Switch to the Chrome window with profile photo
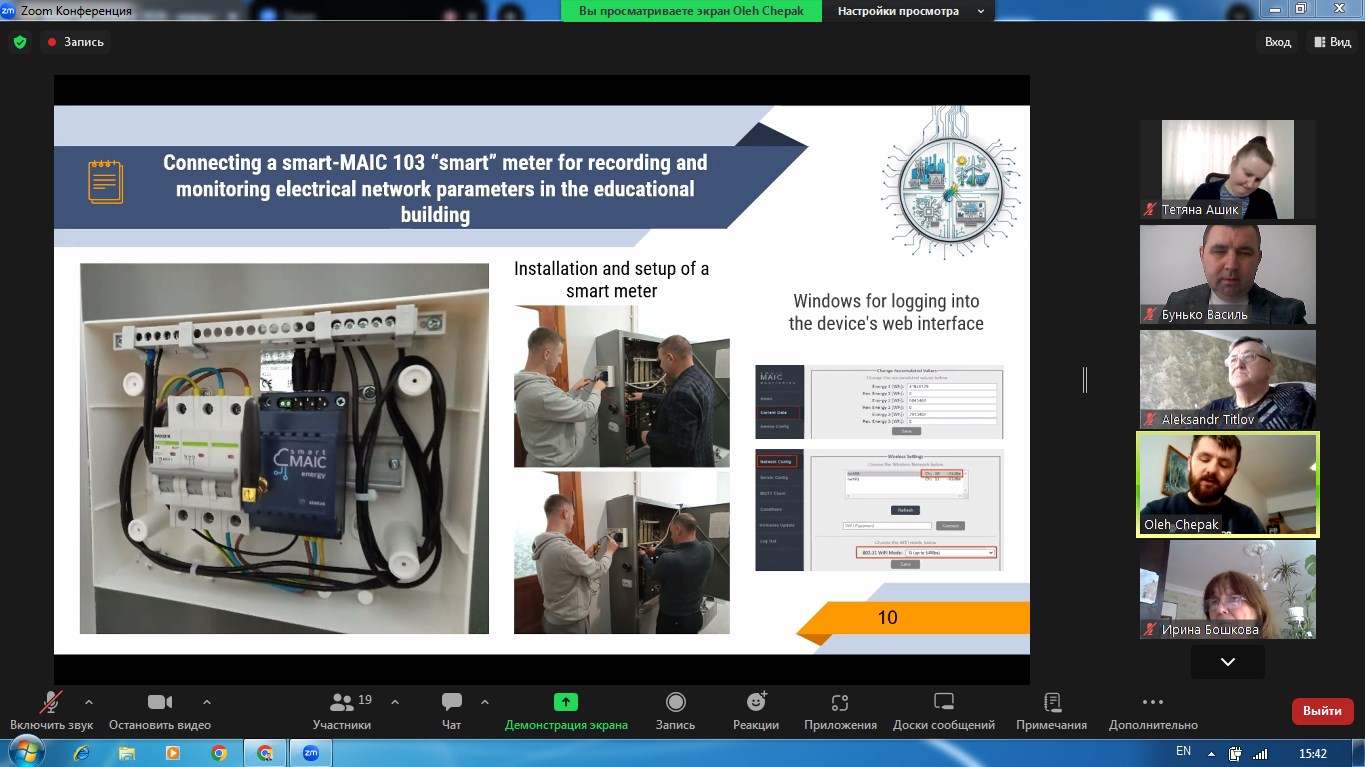 265,753
